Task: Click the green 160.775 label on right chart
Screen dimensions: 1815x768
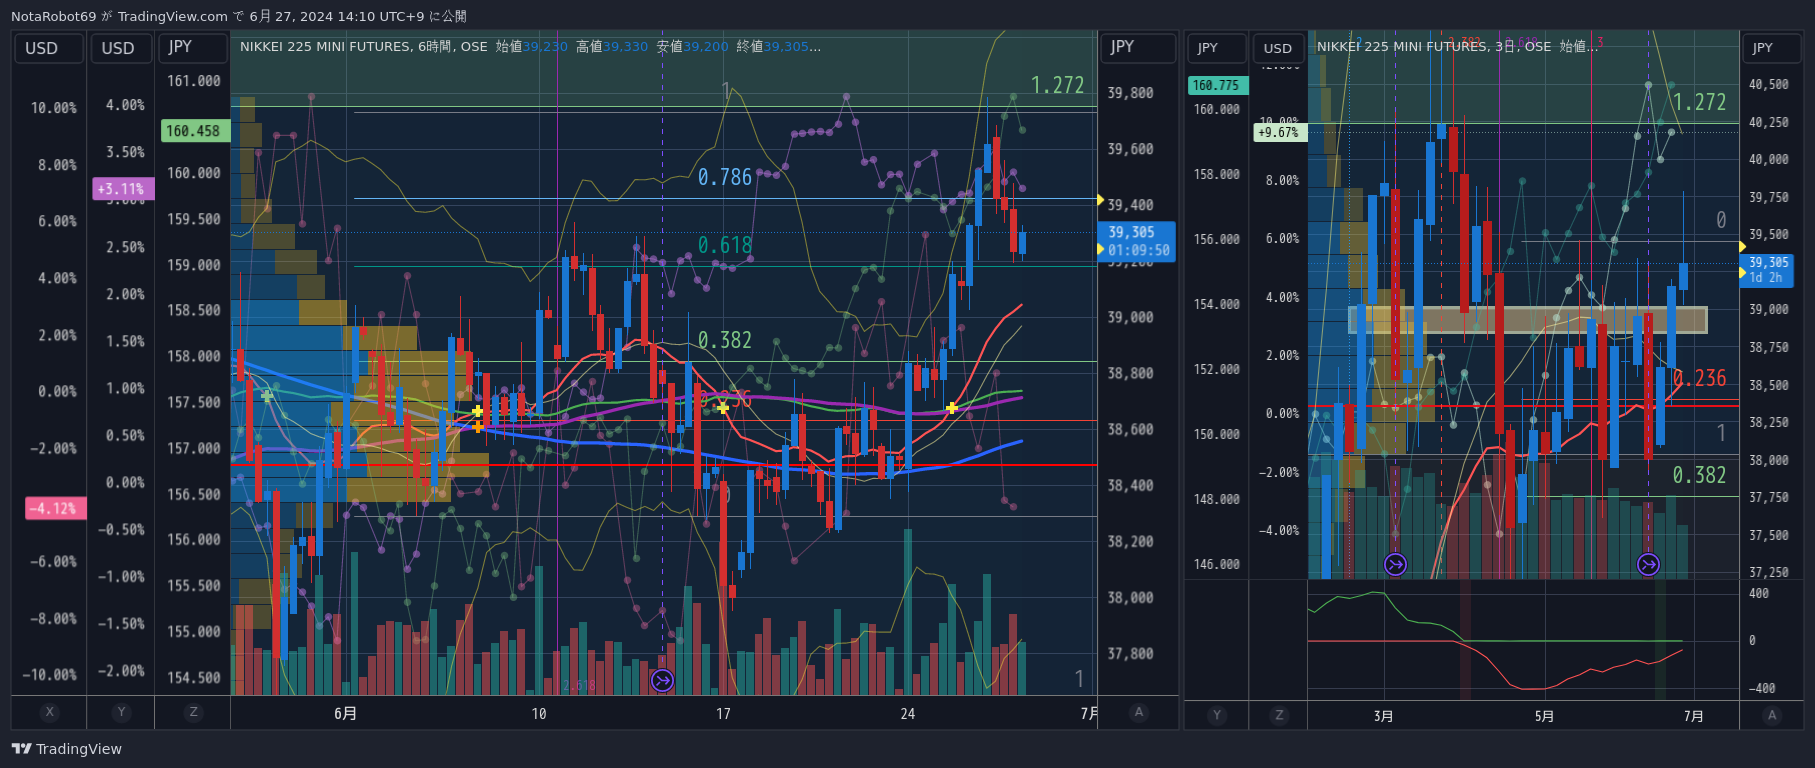Action: pos(1217,86)
